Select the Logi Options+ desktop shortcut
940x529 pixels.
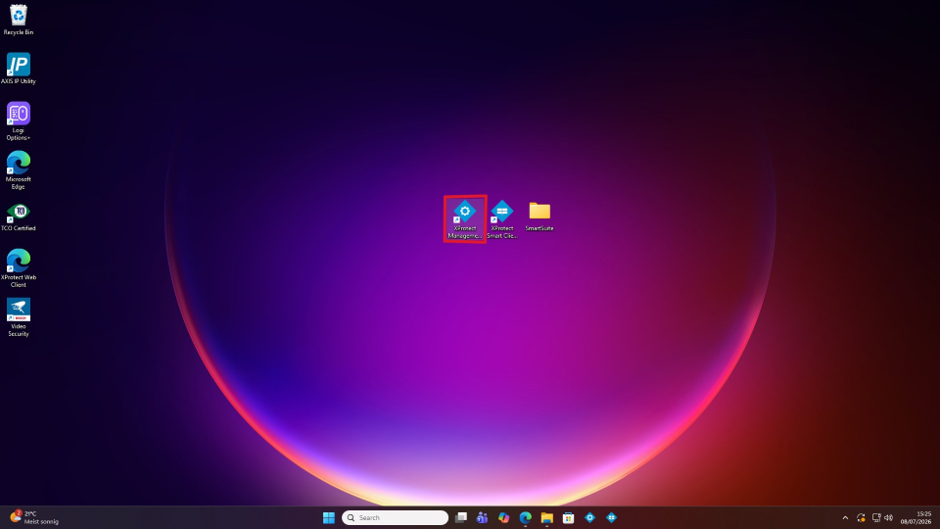click(x=19, y=121)
